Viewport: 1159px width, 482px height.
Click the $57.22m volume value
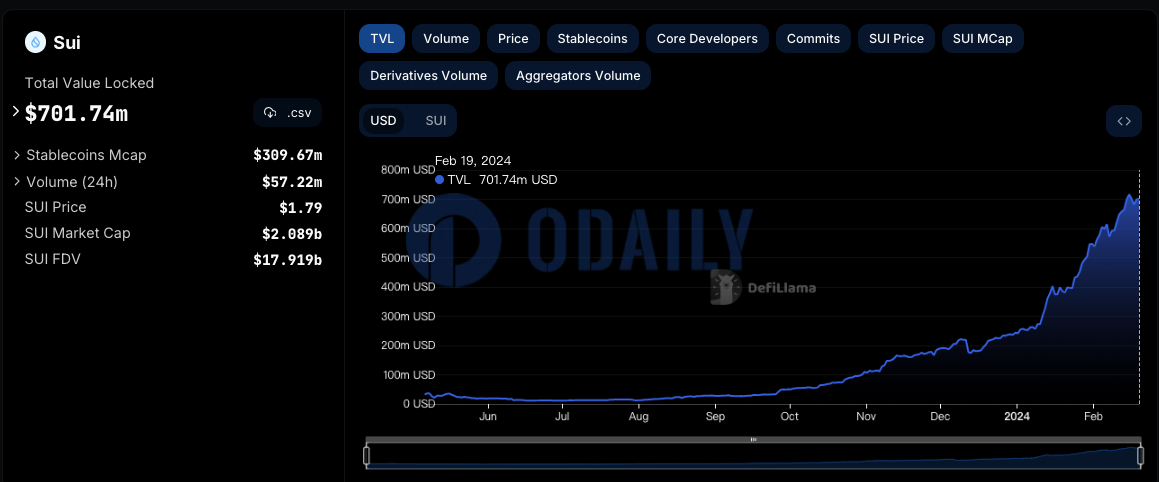292,182
